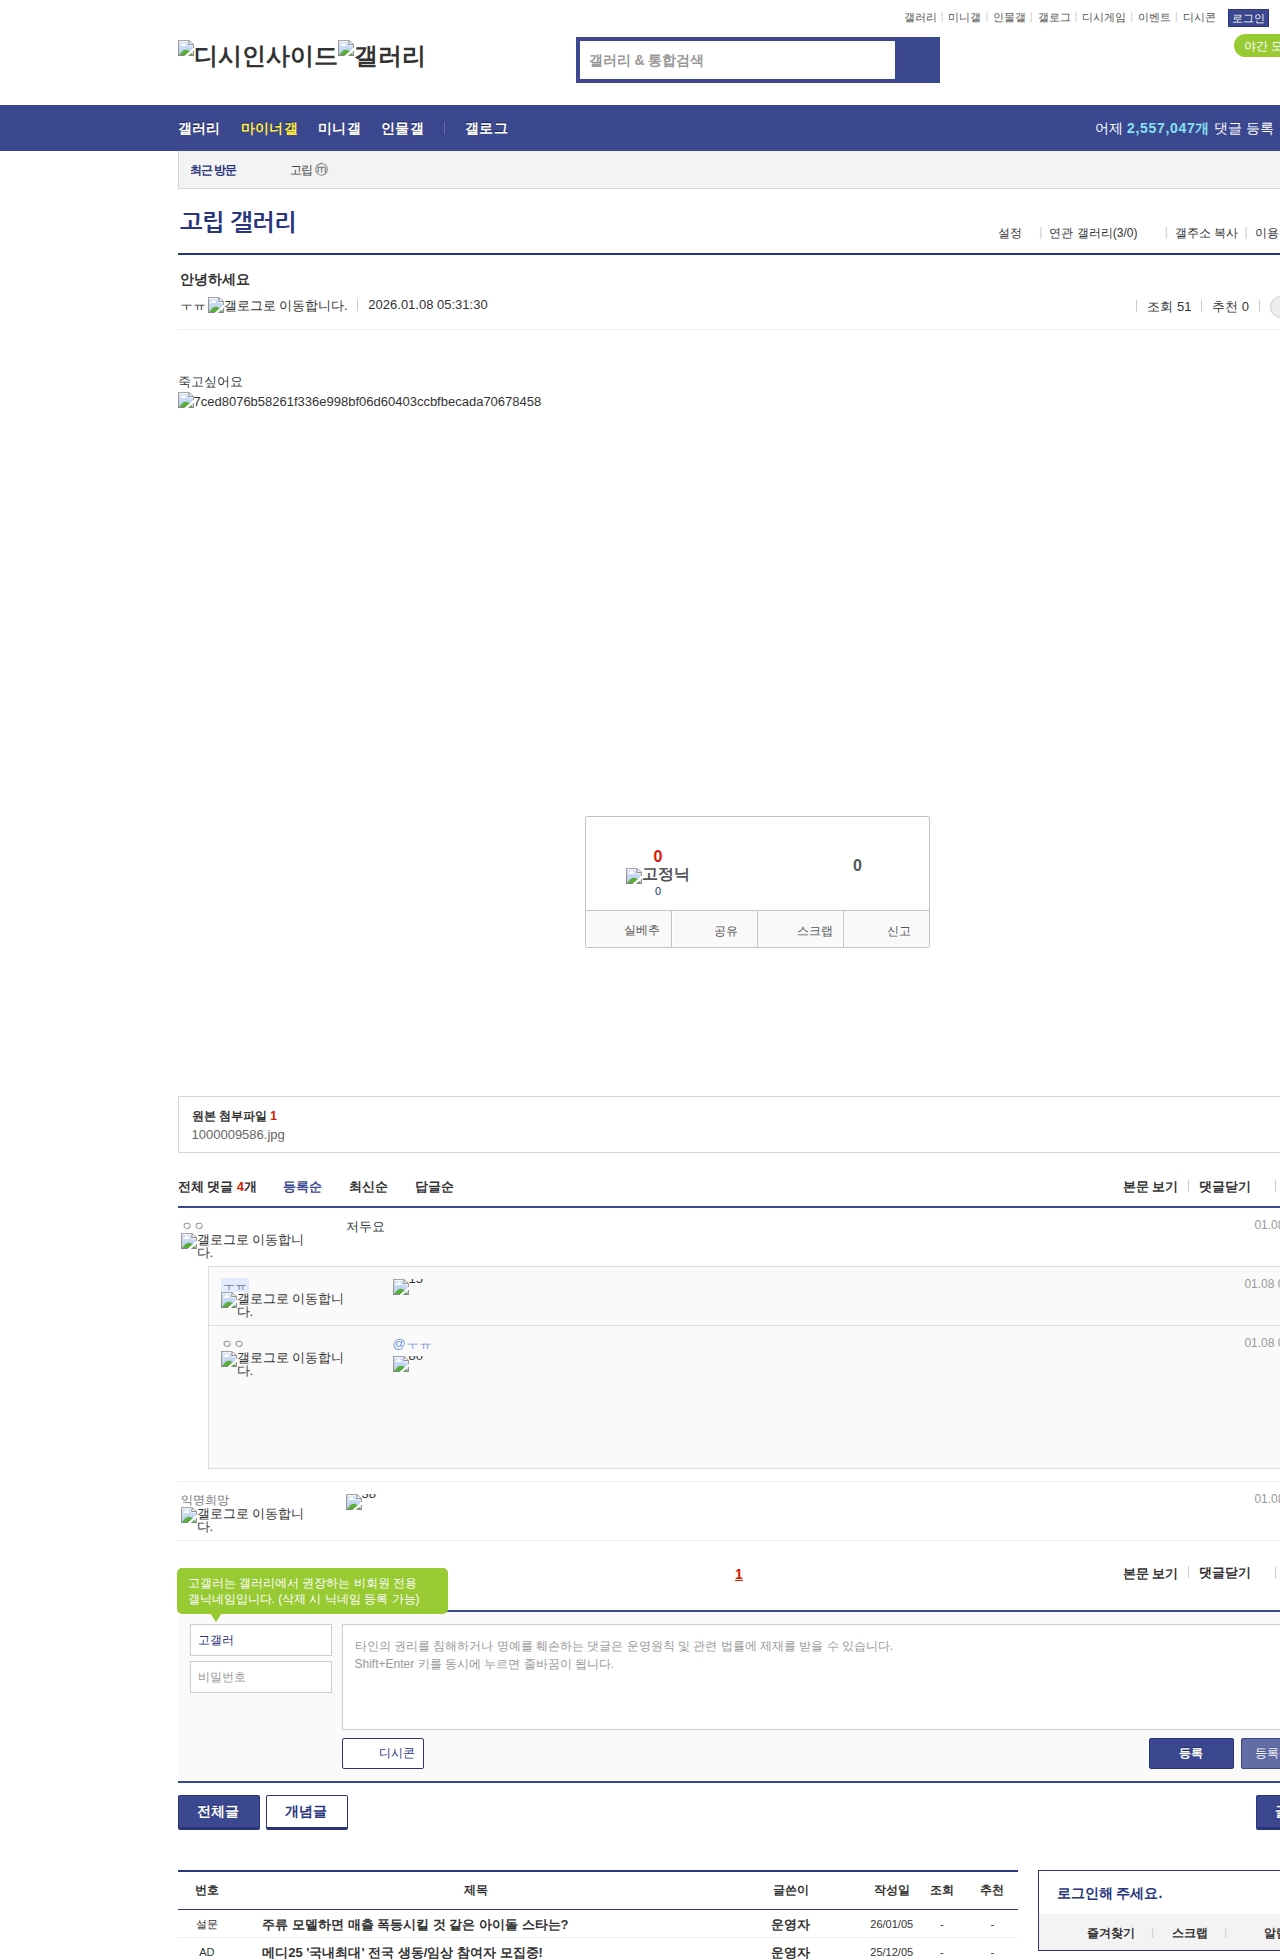Sort comments by 최신순
The height and width of the screenshot is (1960, 1280).
(368, 1187)
